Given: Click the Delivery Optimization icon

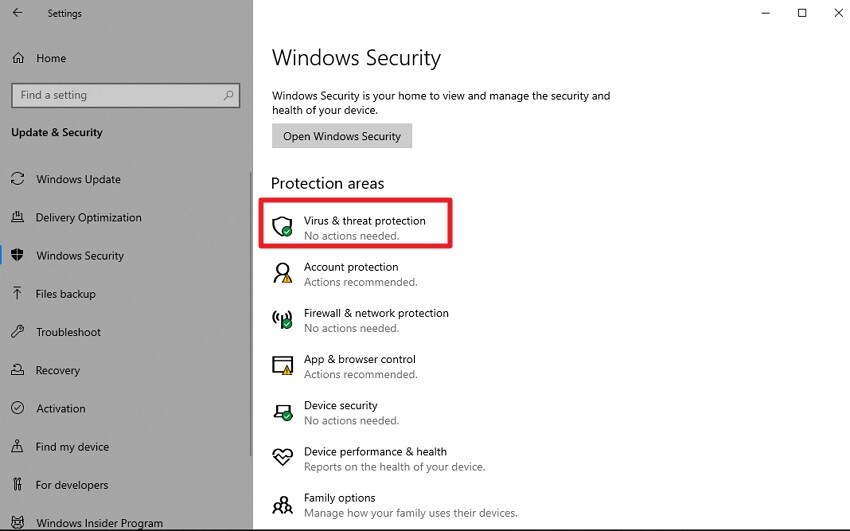Looking at the screenshot, I should click(x=17, y=217).
